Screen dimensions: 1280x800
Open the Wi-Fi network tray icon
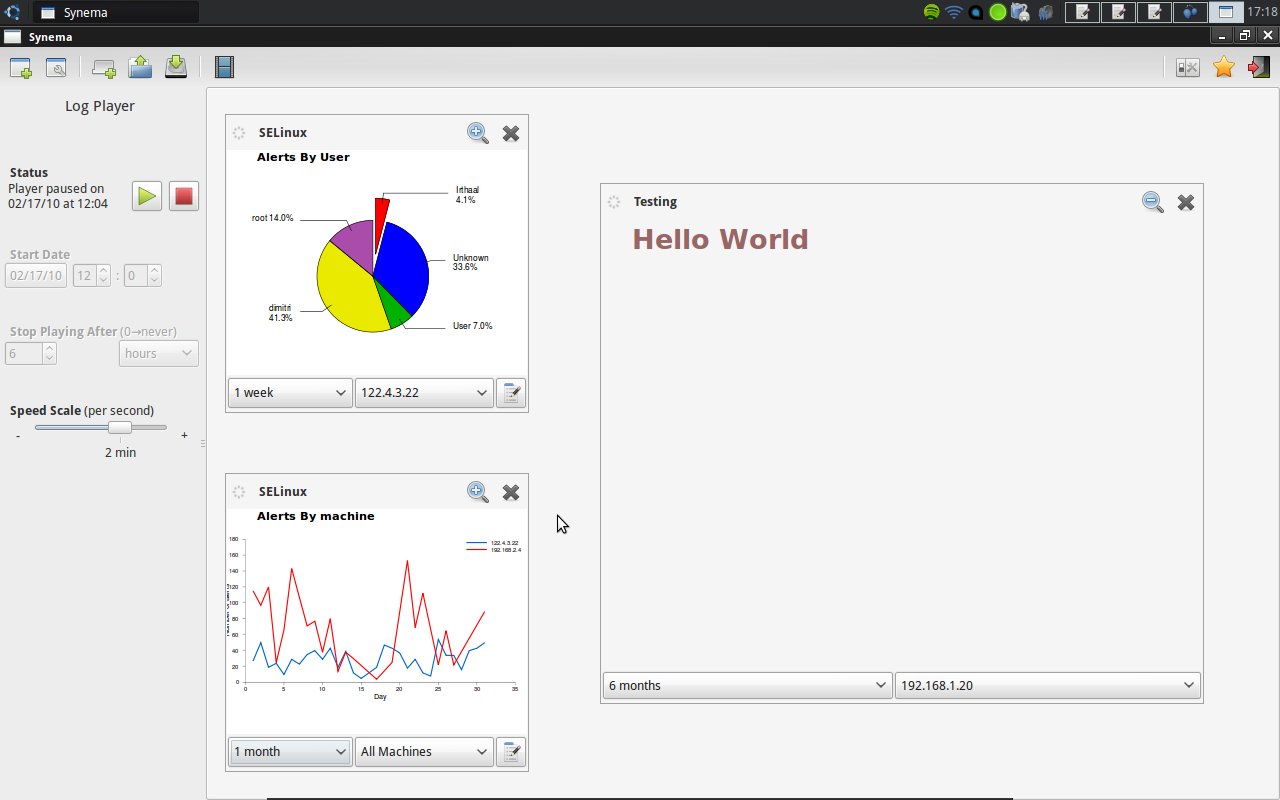point(954,12)
